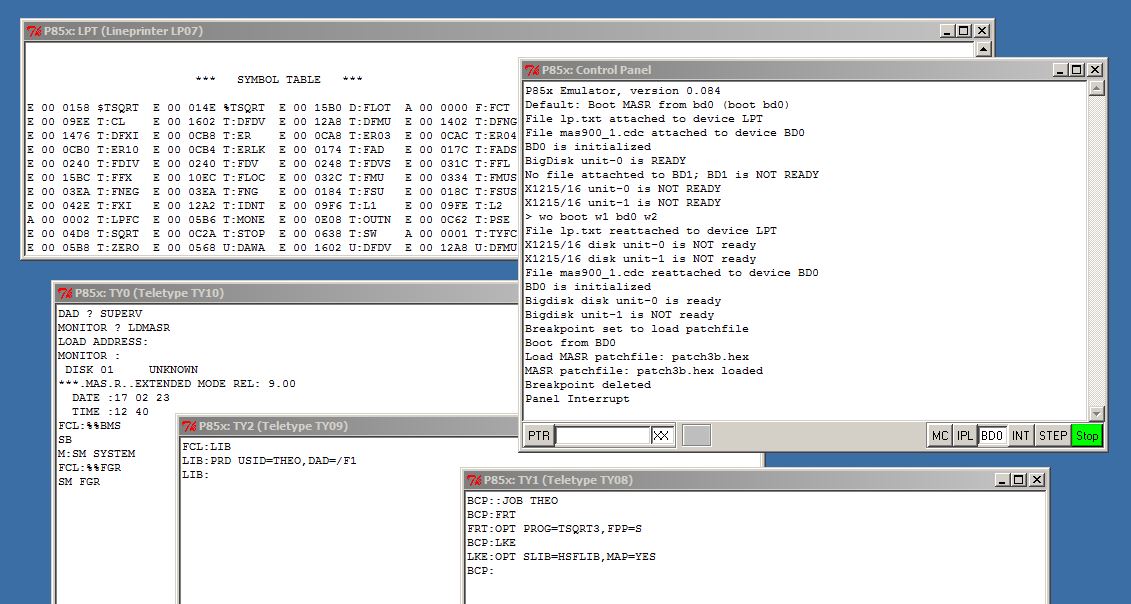The height and width of the screenshot is (604, 1131).
Task: Click 'Panel Interrupt' log line
Action: (577, 398)
